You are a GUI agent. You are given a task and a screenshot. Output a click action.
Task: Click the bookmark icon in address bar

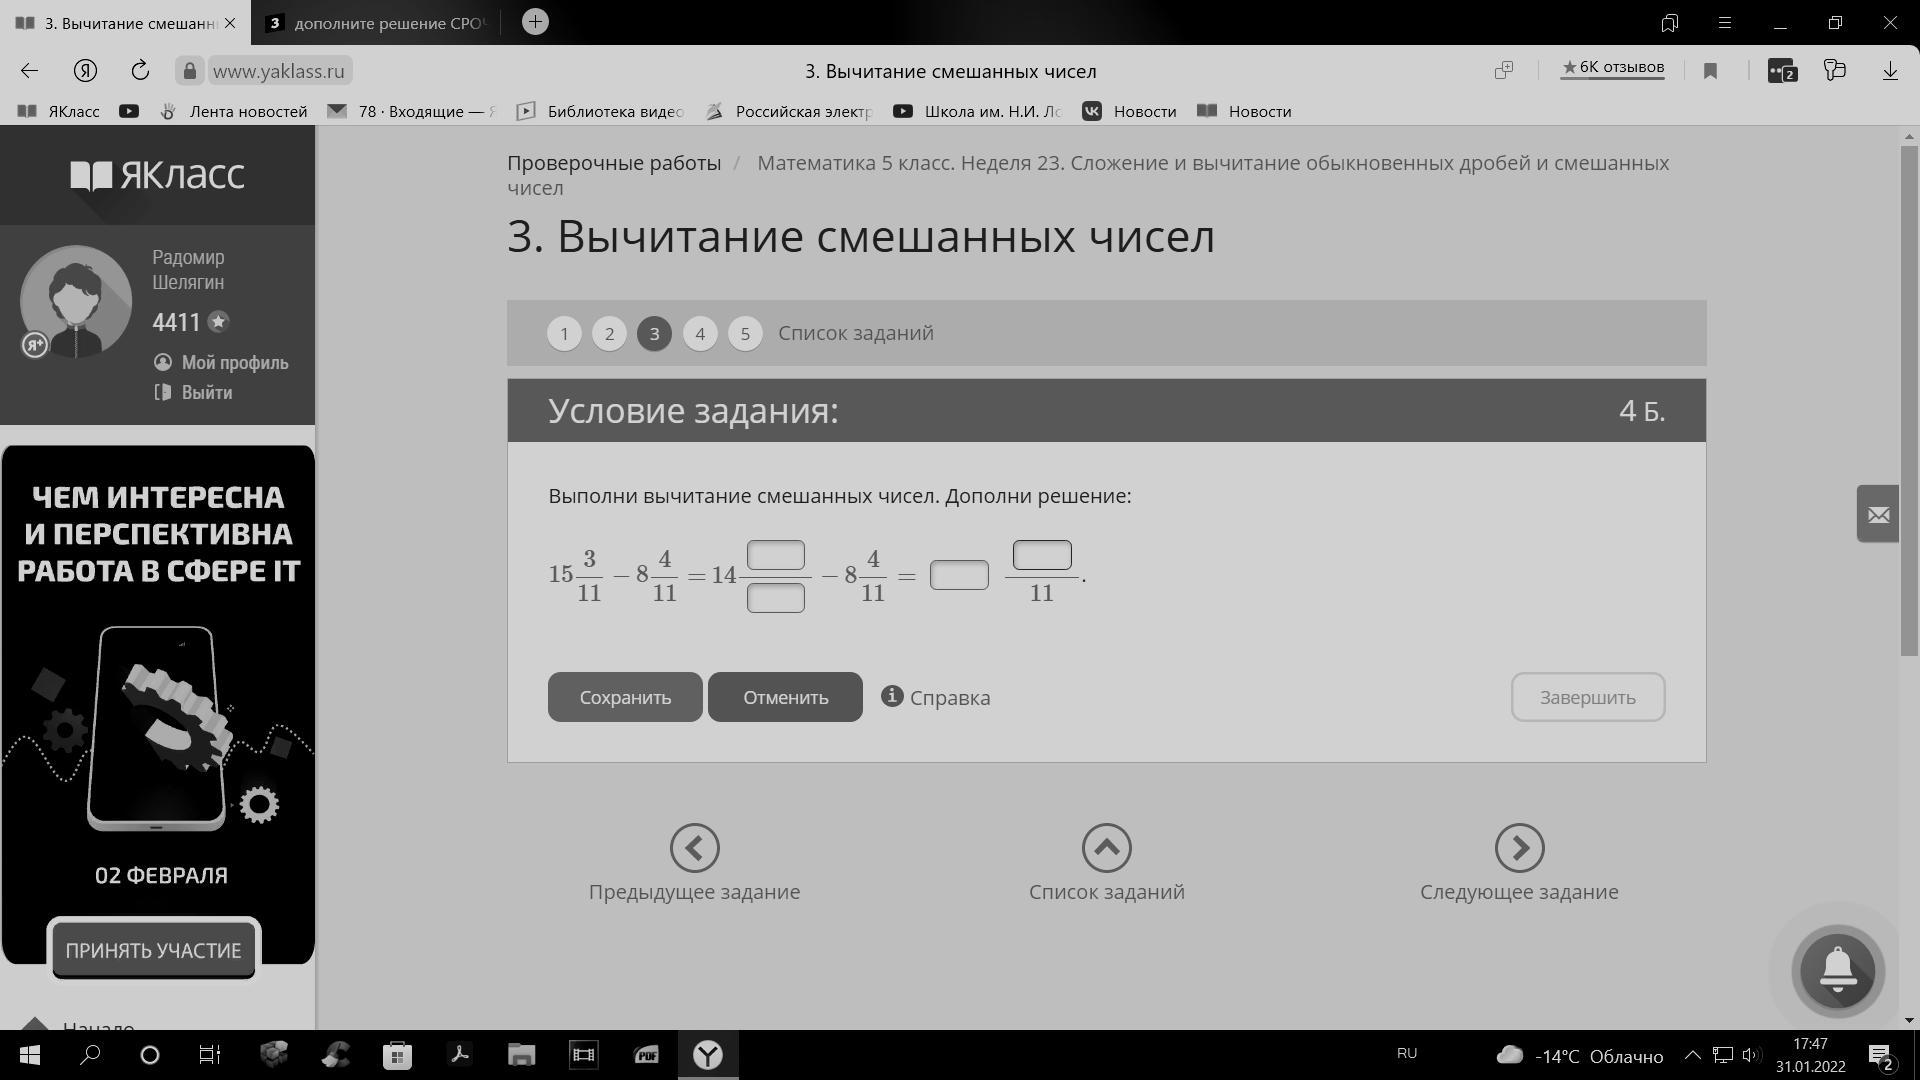[1710, 70]
